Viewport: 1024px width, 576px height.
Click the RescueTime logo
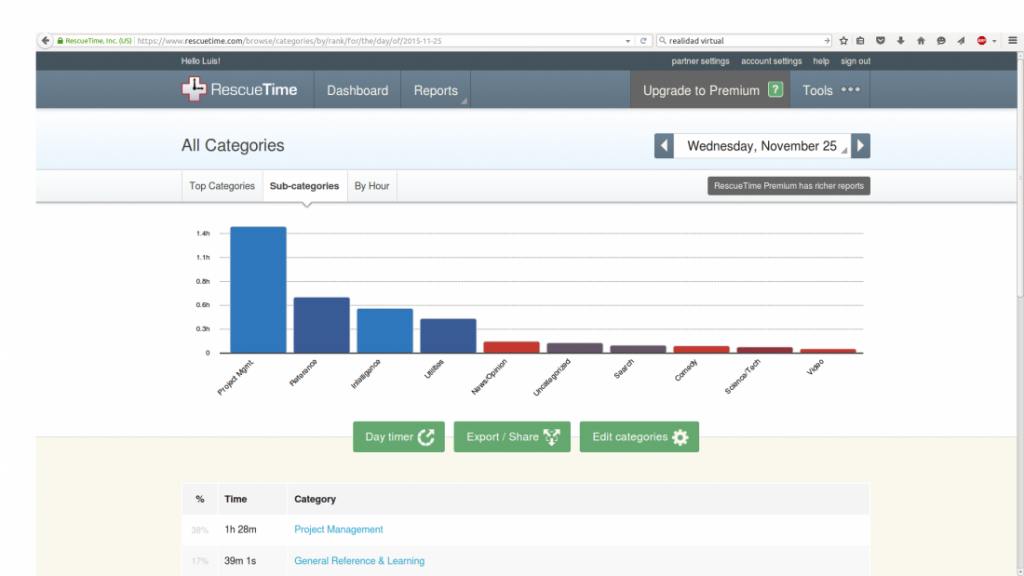point(239,89)
